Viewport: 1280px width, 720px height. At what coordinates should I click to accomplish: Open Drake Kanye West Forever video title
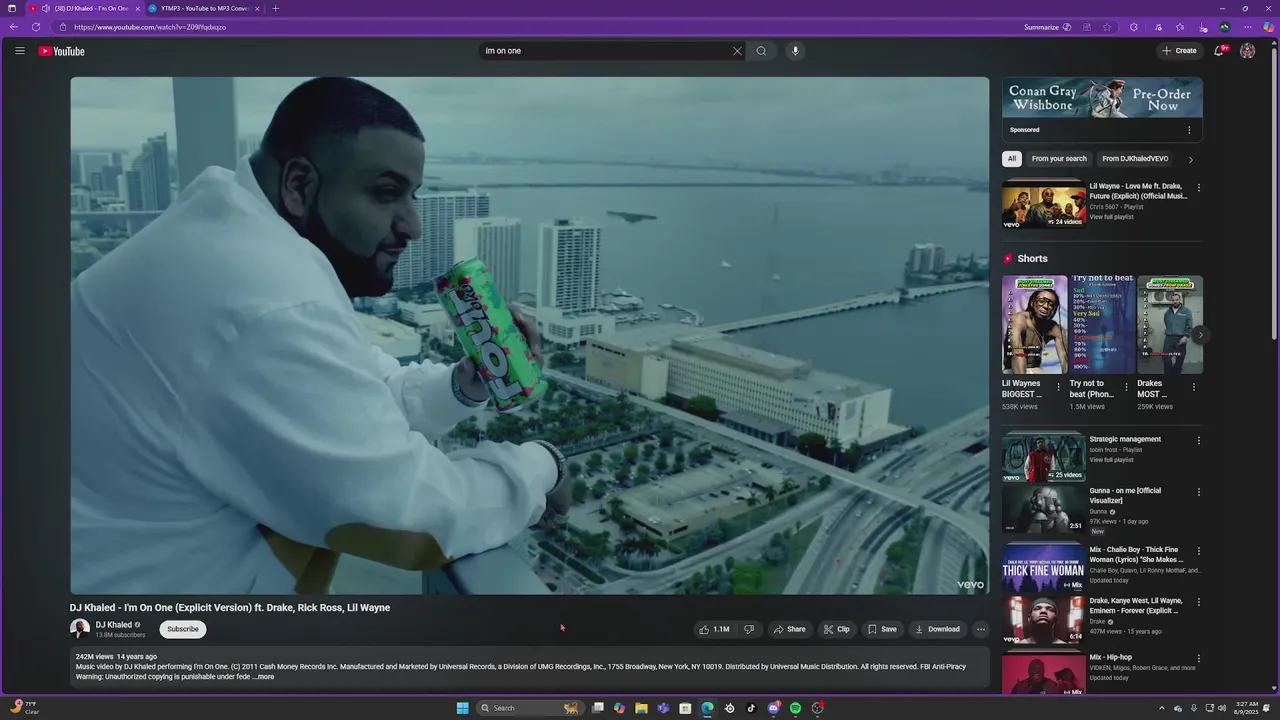1136,606
